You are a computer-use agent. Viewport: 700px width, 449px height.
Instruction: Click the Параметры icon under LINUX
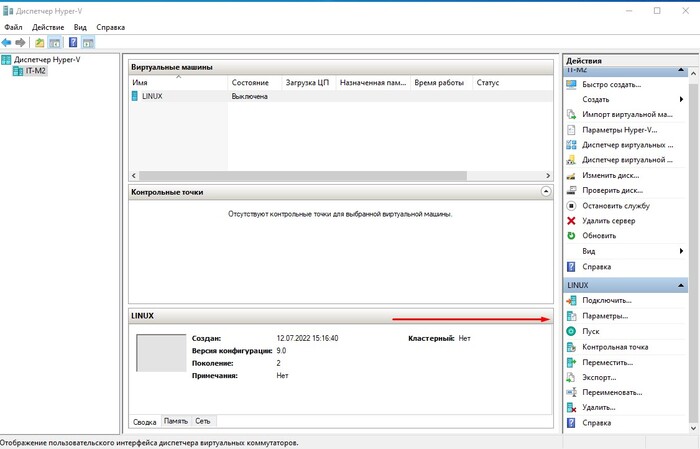[x=571, y=316]
